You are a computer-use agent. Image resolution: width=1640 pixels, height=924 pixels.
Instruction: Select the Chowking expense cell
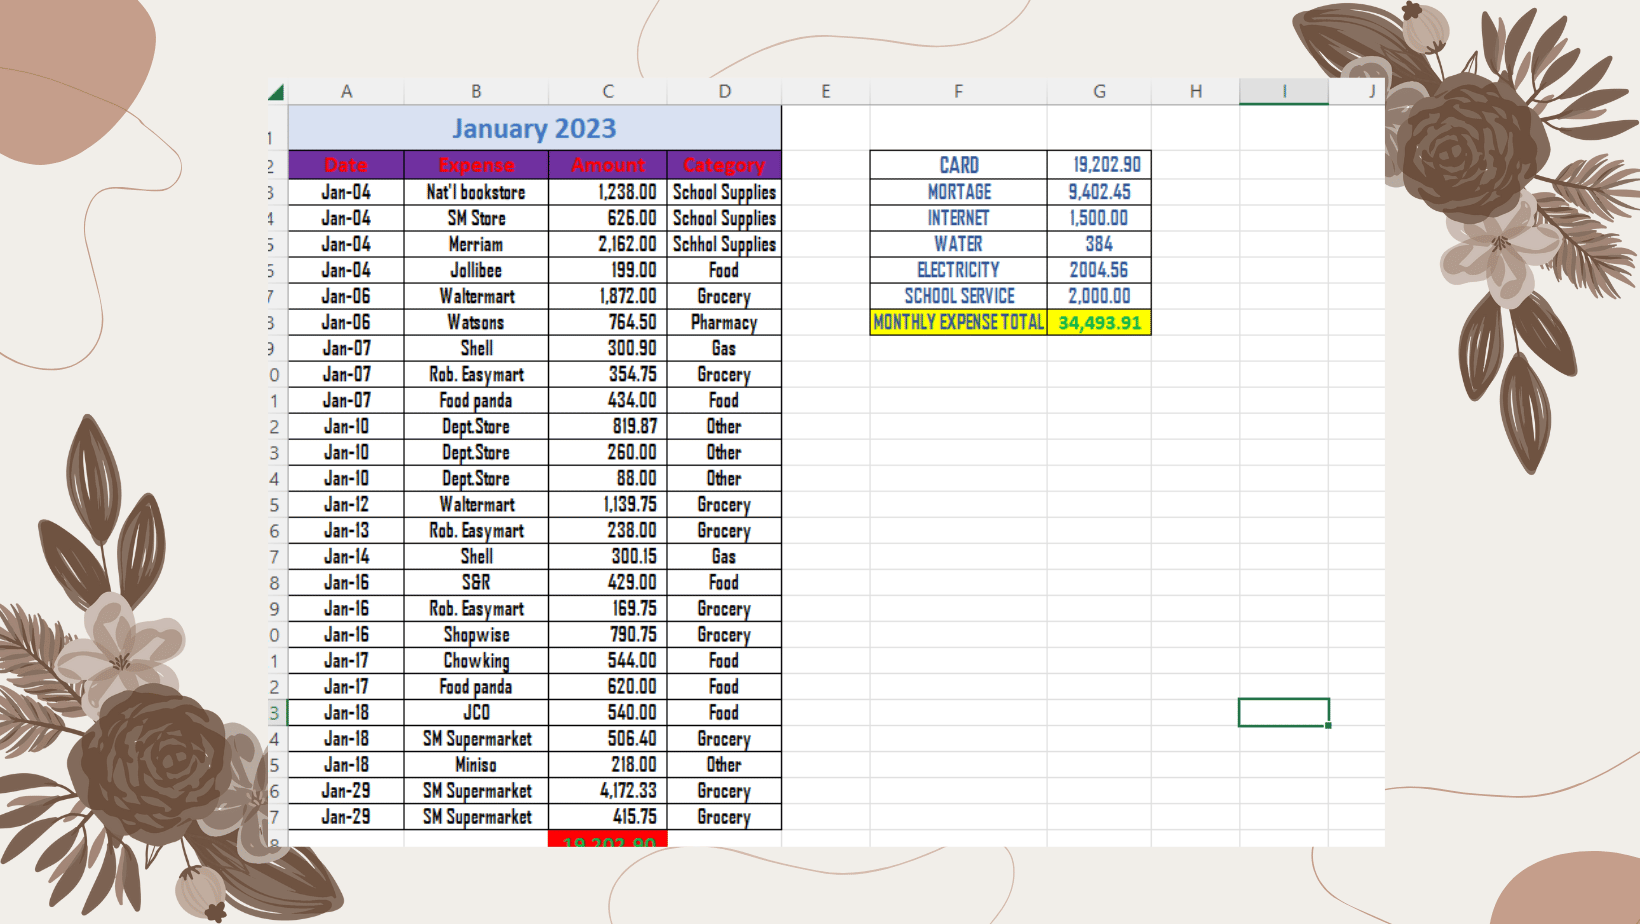pos(476,660)
